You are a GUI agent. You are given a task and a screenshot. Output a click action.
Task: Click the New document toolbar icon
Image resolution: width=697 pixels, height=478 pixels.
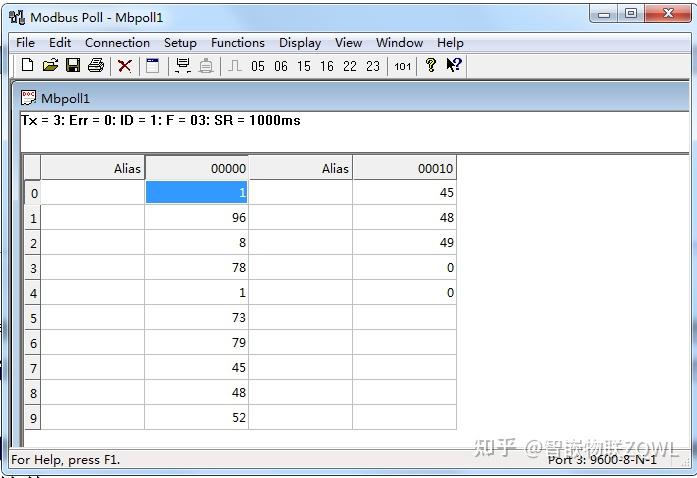(x=28, y=66)
